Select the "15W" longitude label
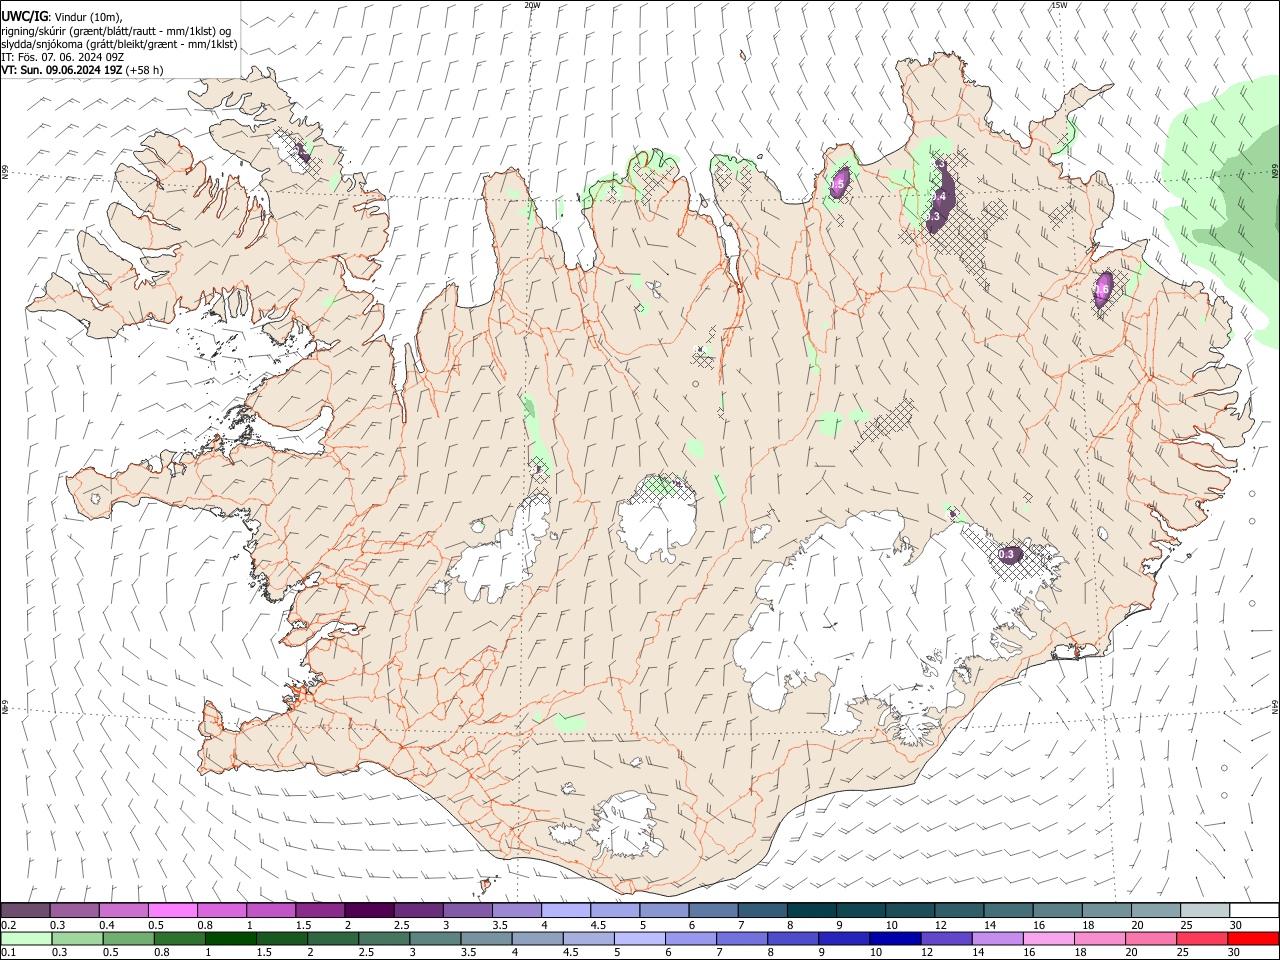This screenshot has width=1280, height=960. (1059, 5)
